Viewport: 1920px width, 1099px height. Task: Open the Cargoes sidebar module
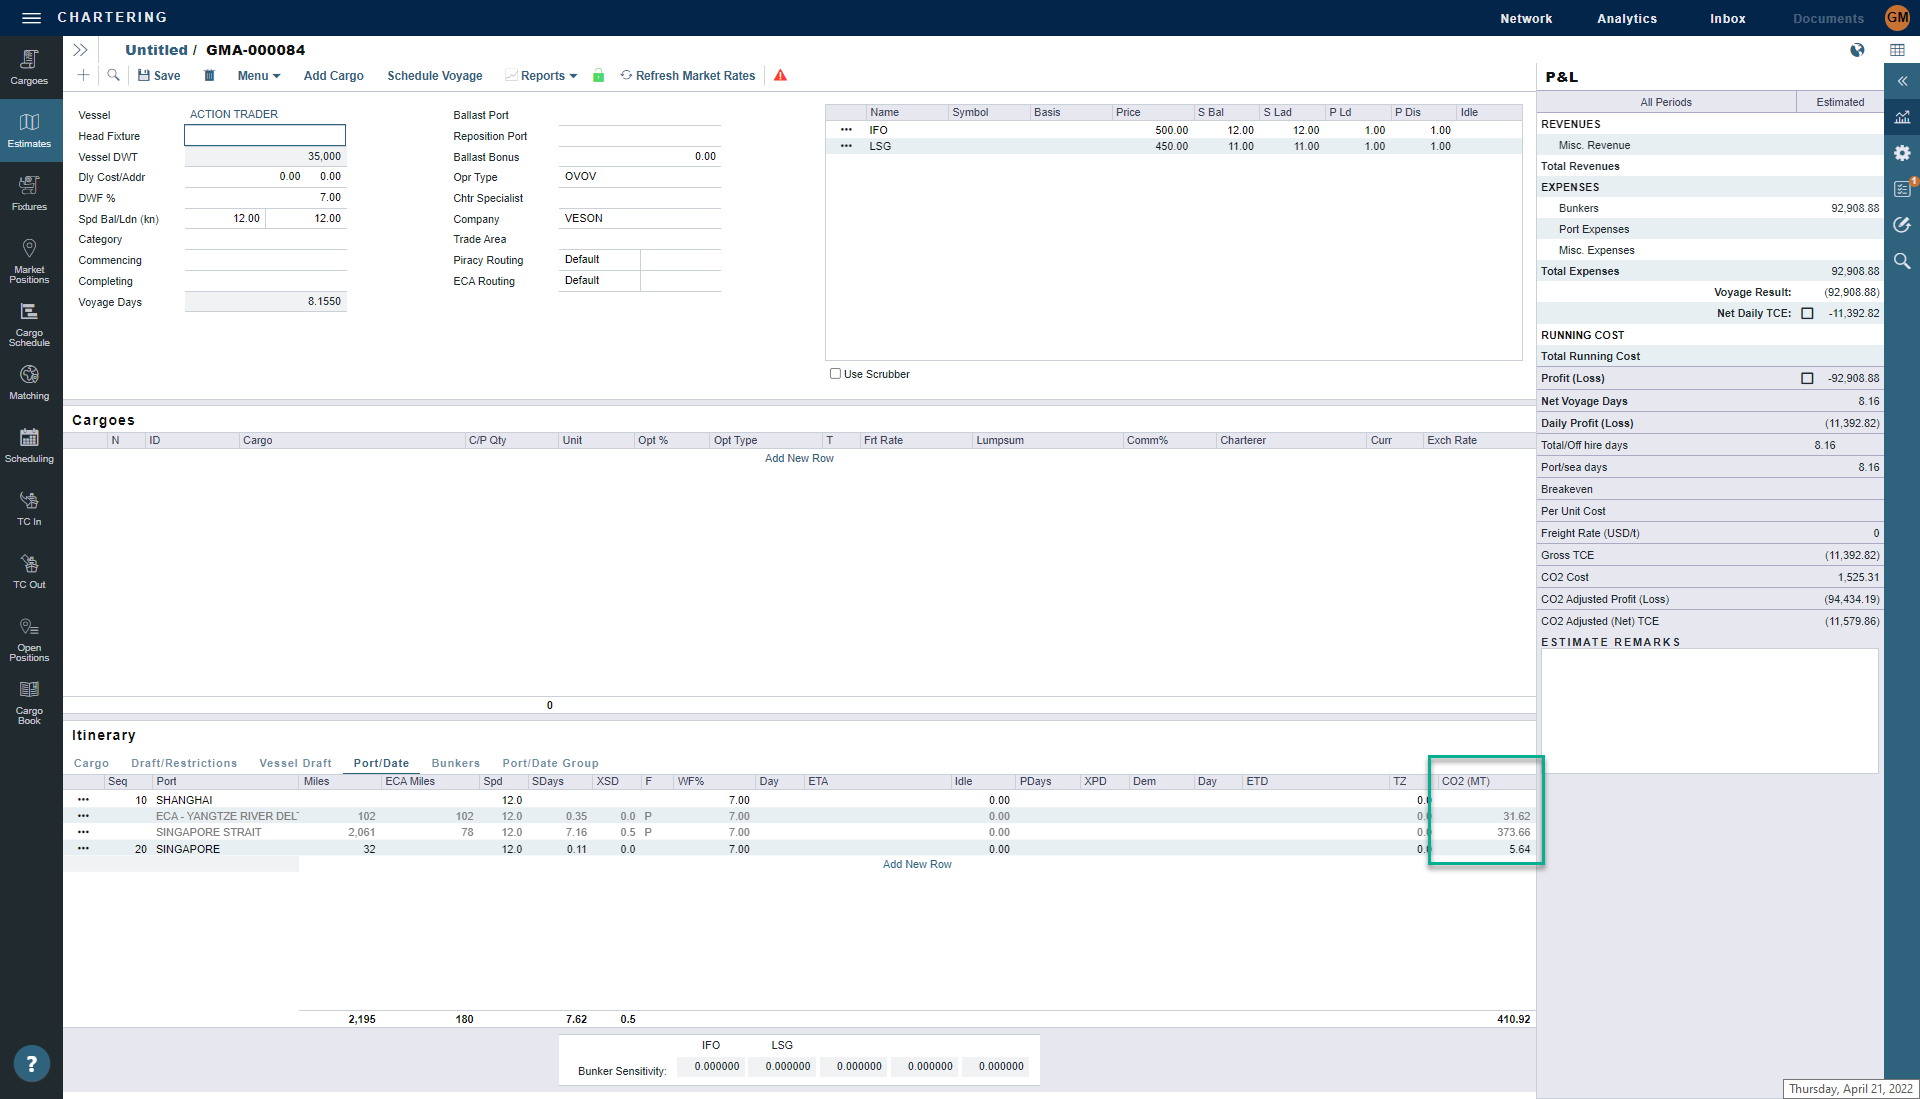29,67
